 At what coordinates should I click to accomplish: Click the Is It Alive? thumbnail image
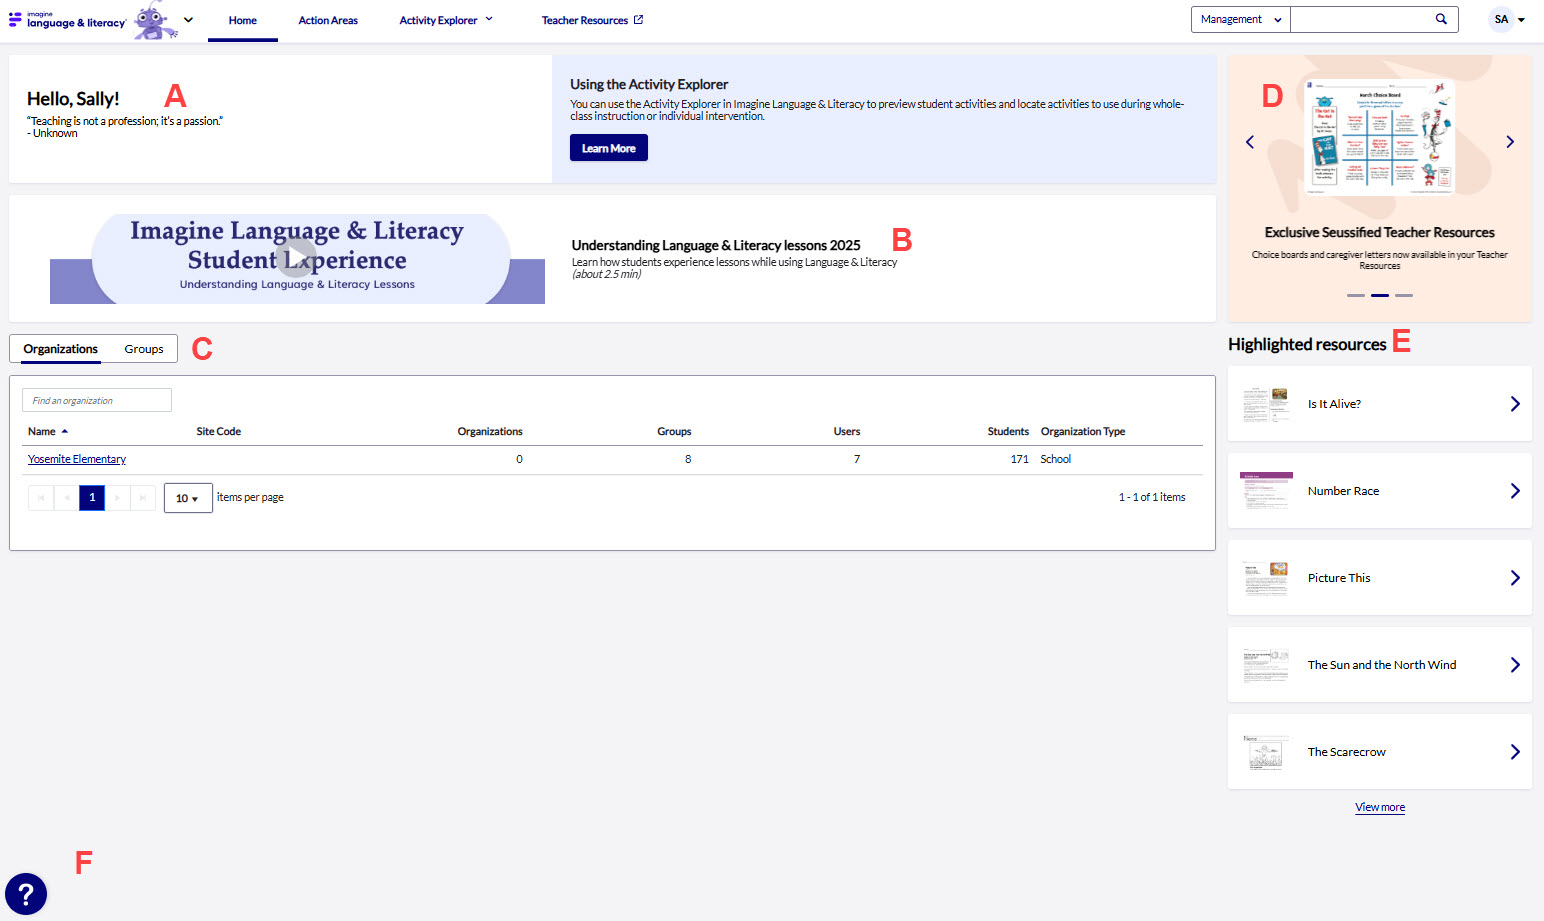coord(1266,404)
